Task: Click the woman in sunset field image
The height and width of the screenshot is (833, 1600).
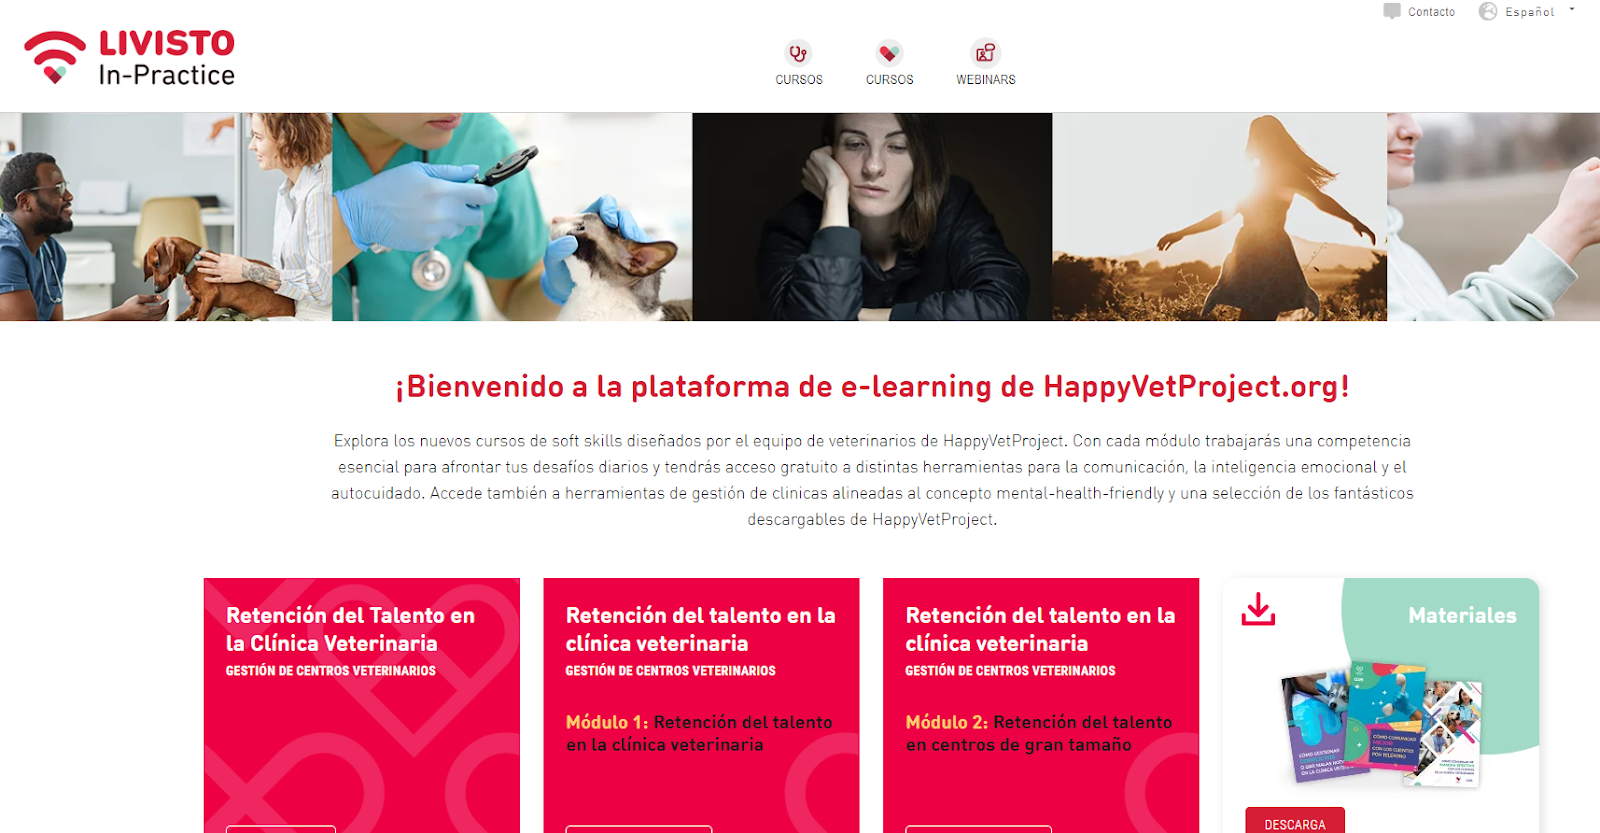Action: (1219, 216)
